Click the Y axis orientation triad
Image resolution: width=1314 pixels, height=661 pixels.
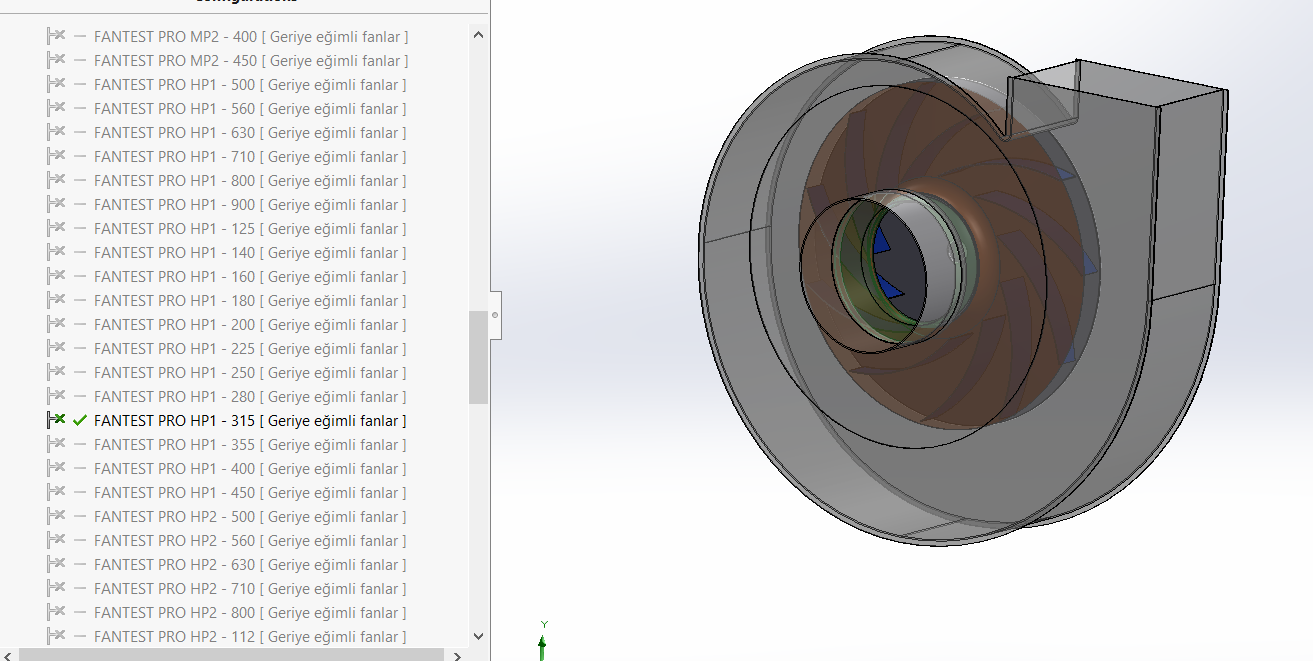pos(543,640)
